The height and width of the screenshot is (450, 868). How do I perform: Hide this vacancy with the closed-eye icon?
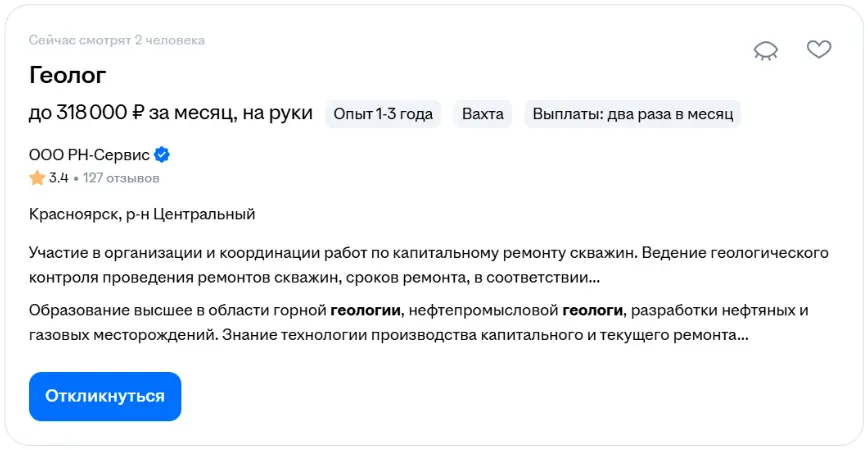click(x=766, y=50)
